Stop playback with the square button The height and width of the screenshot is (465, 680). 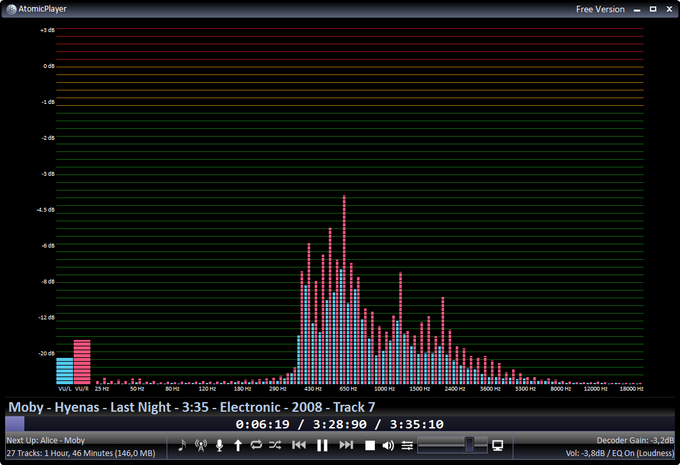click(x=370, y=445)
